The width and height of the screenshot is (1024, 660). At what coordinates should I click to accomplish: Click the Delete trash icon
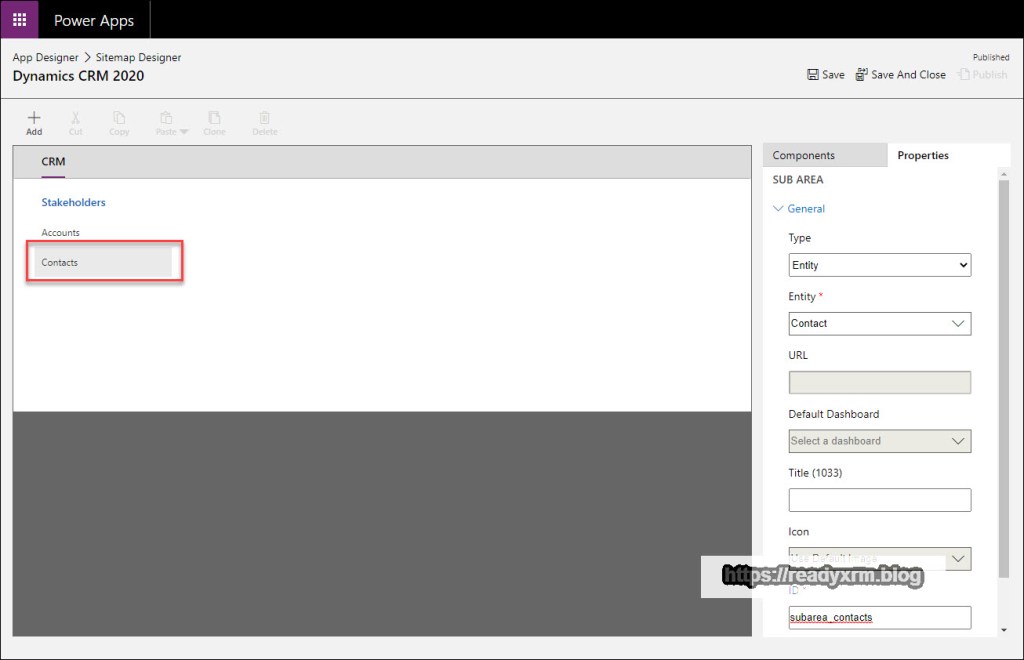point(264,118)
